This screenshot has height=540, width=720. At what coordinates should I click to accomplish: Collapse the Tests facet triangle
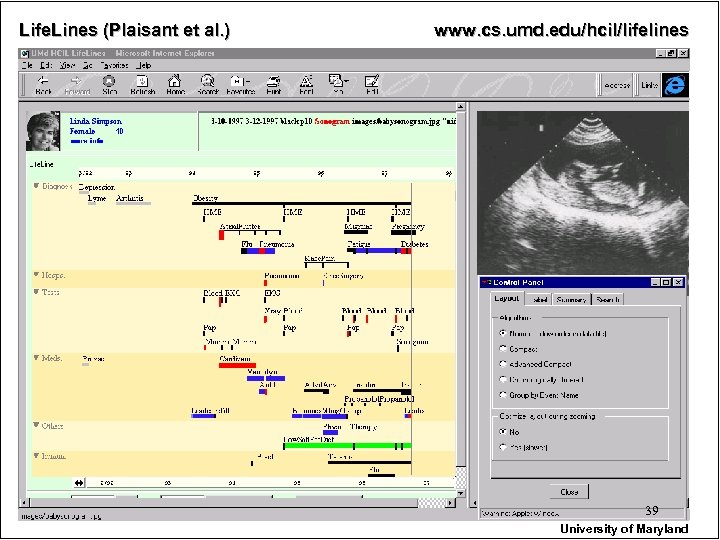tap(36, 292)
